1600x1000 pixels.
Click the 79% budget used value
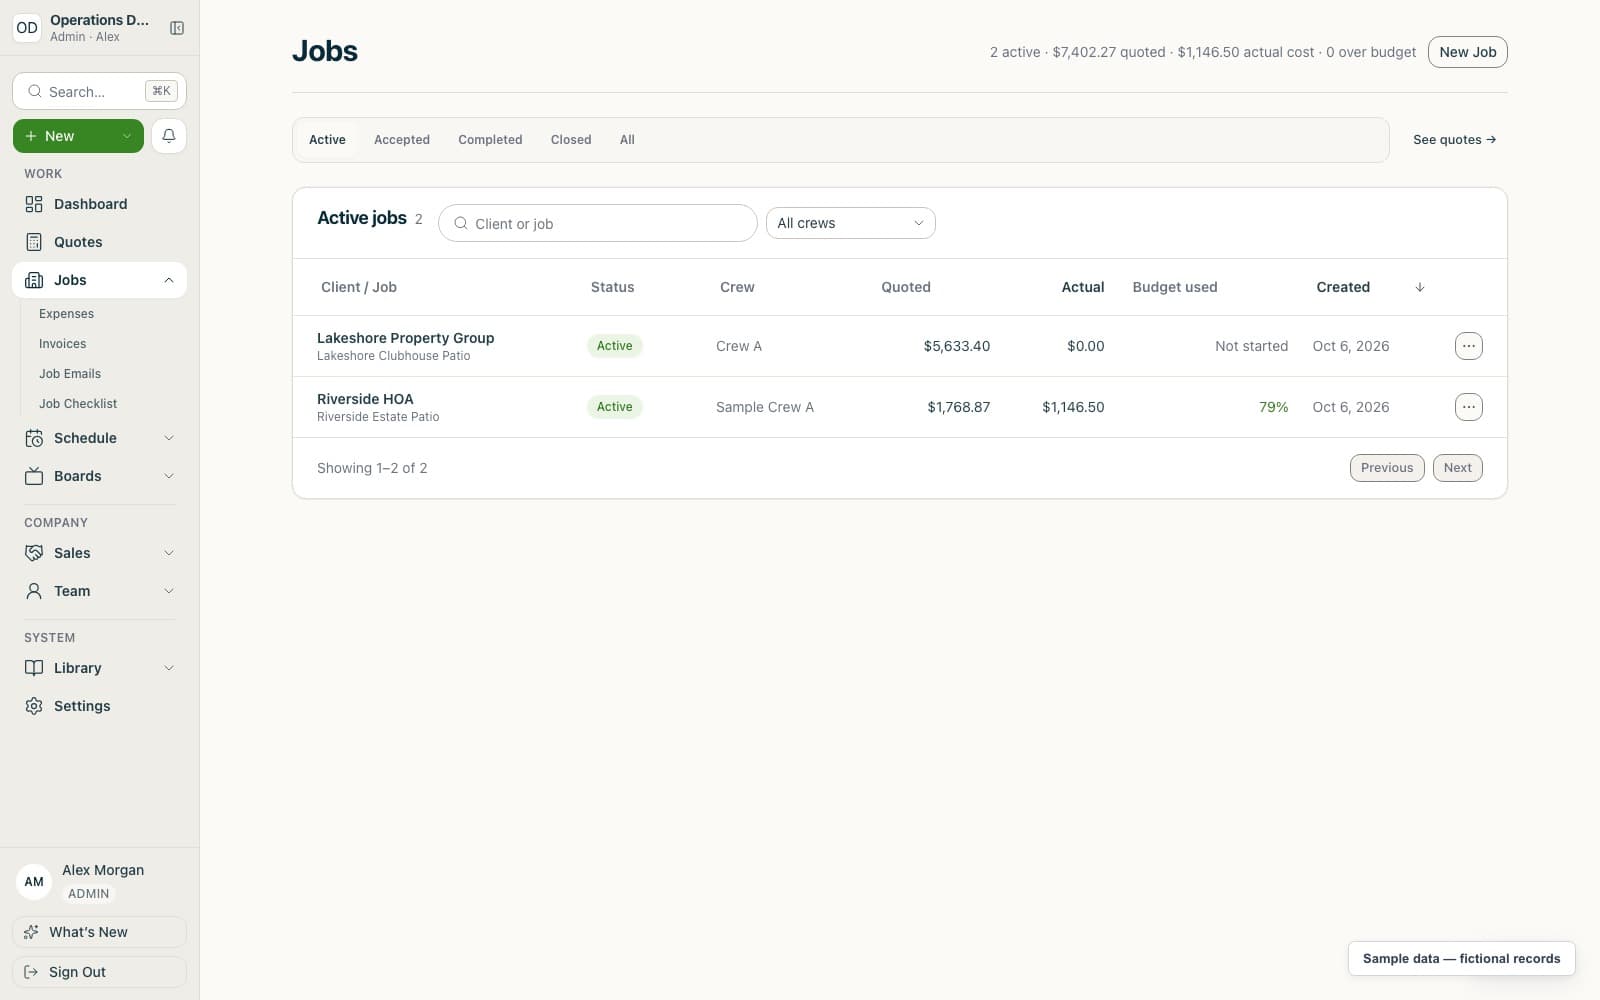[1273, 407]
